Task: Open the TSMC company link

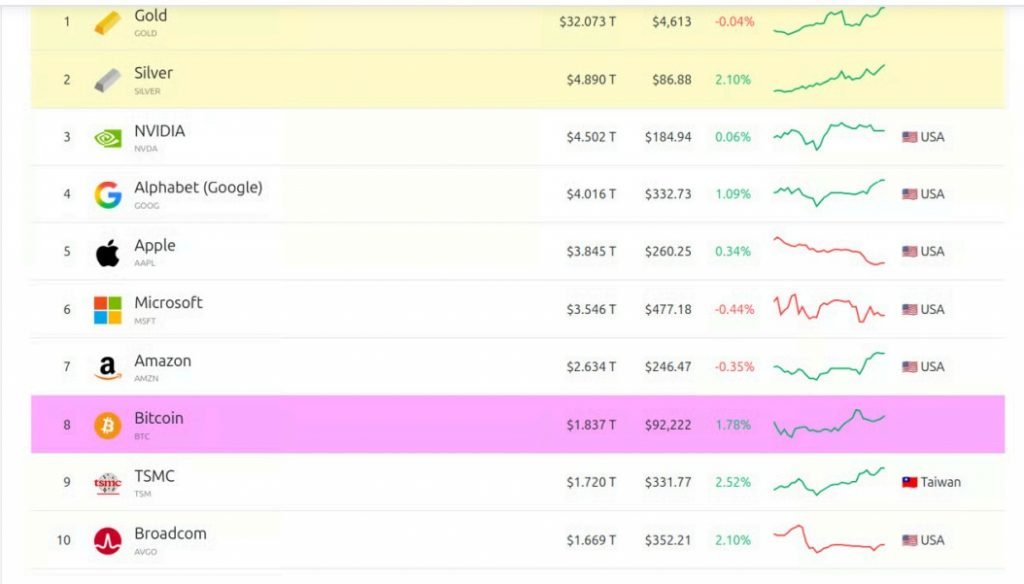Action: [x=154, y=476]
